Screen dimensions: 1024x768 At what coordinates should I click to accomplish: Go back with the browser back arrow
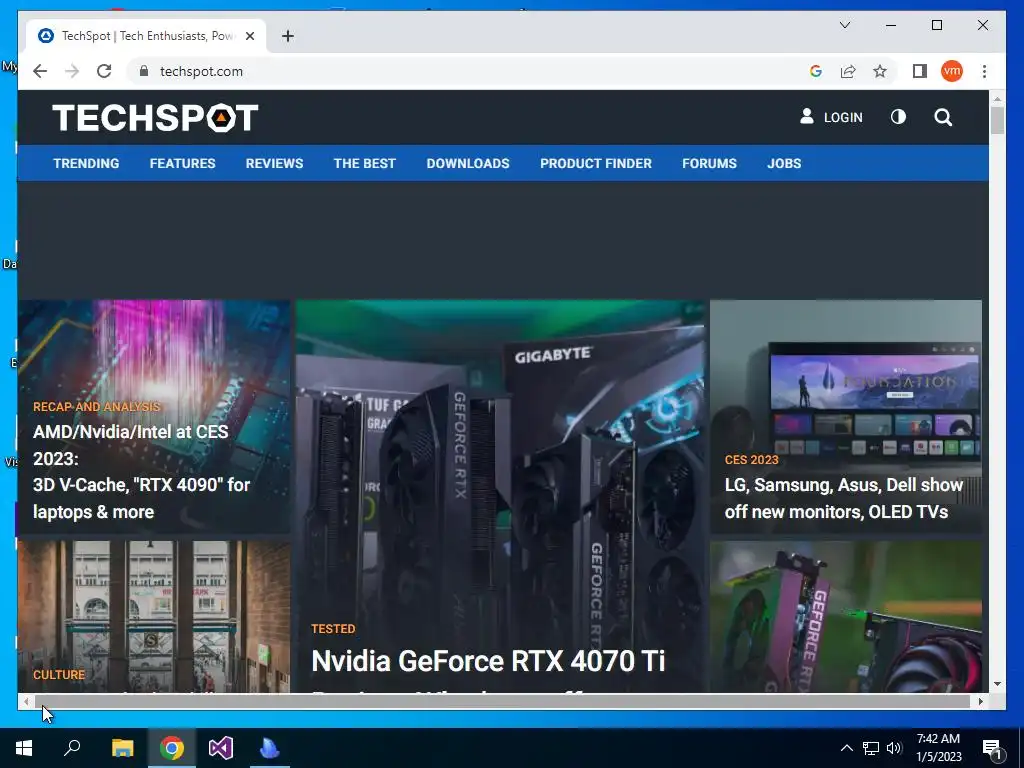click(x=40, y=71)
